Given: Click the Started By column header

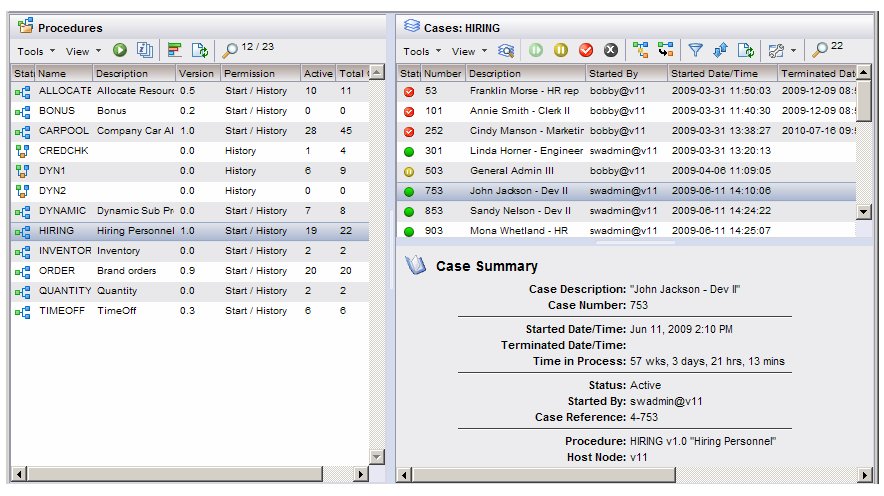Looking at the screenshot, I should tap(625, 73).
